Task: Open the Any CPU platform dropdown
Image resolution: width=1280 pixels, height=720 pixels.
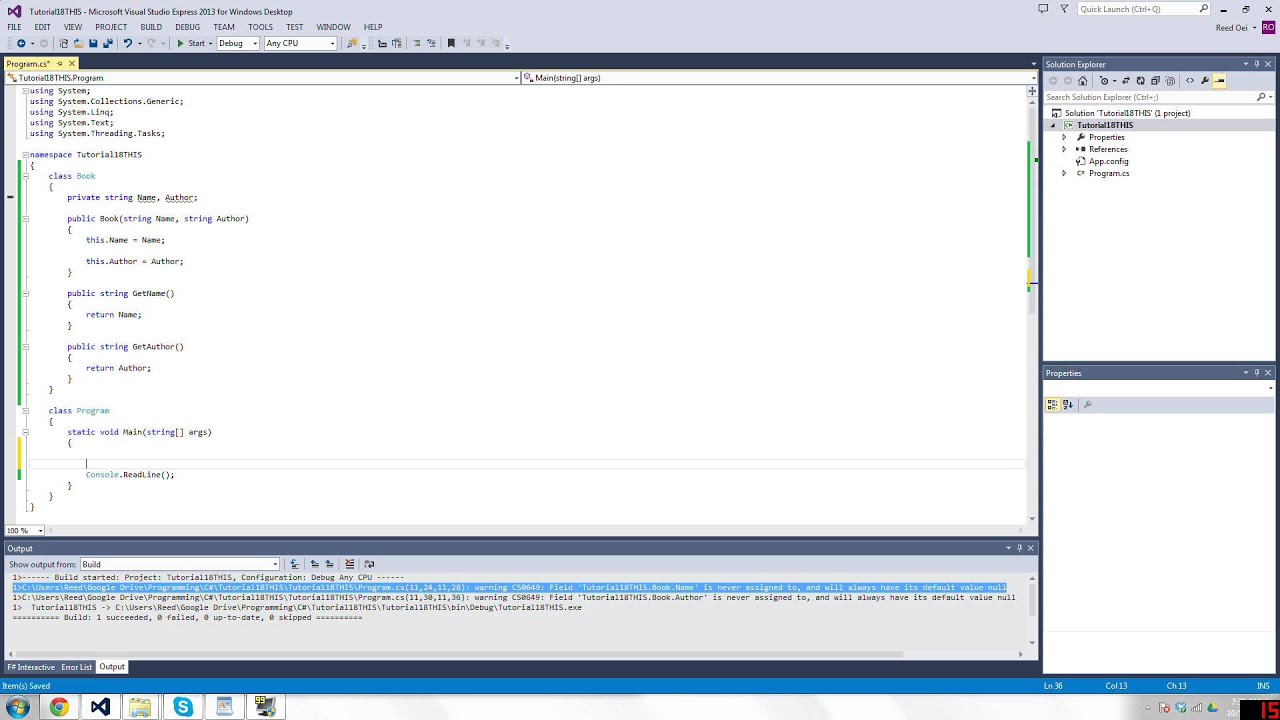Action: click(300, 43)
